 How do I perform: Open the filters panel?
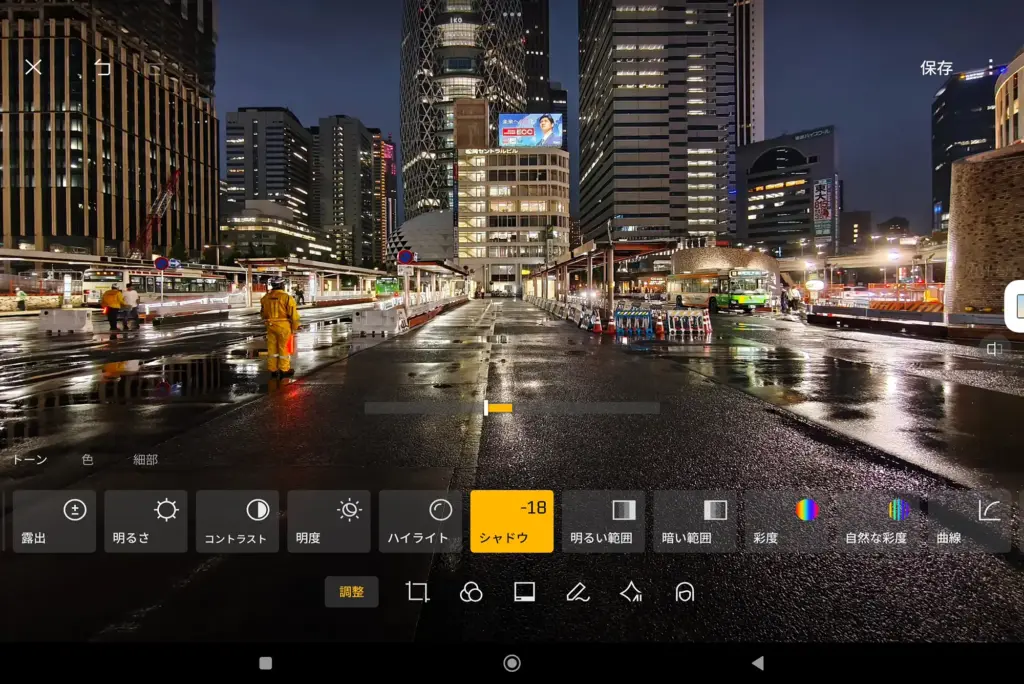point(471,591)
